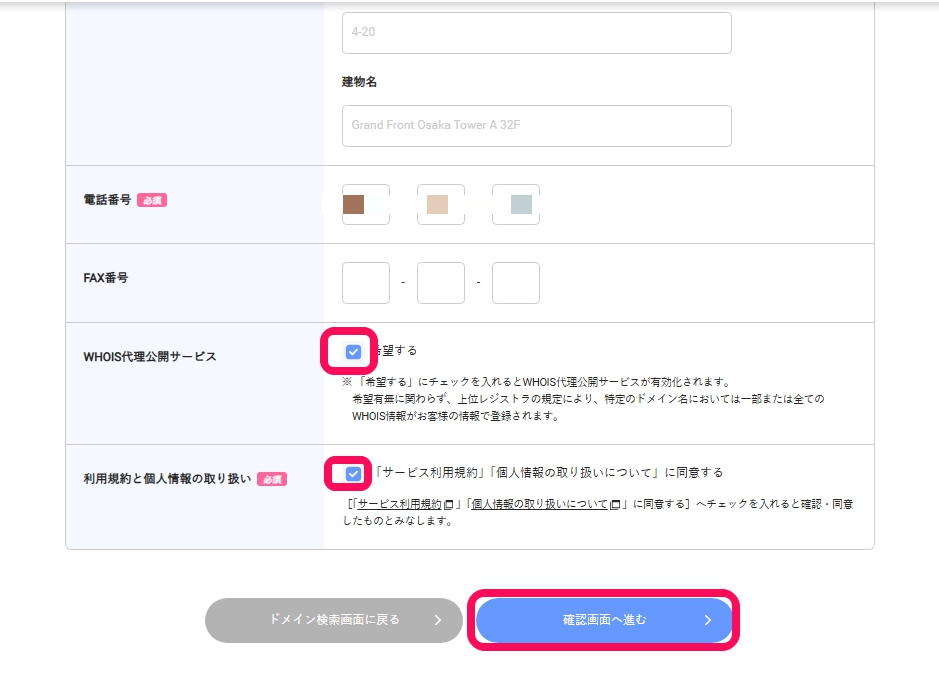Check the 利用規約と個人情報 agreement checkbox
Screen dimensions: 939x674
coord(352,473)
